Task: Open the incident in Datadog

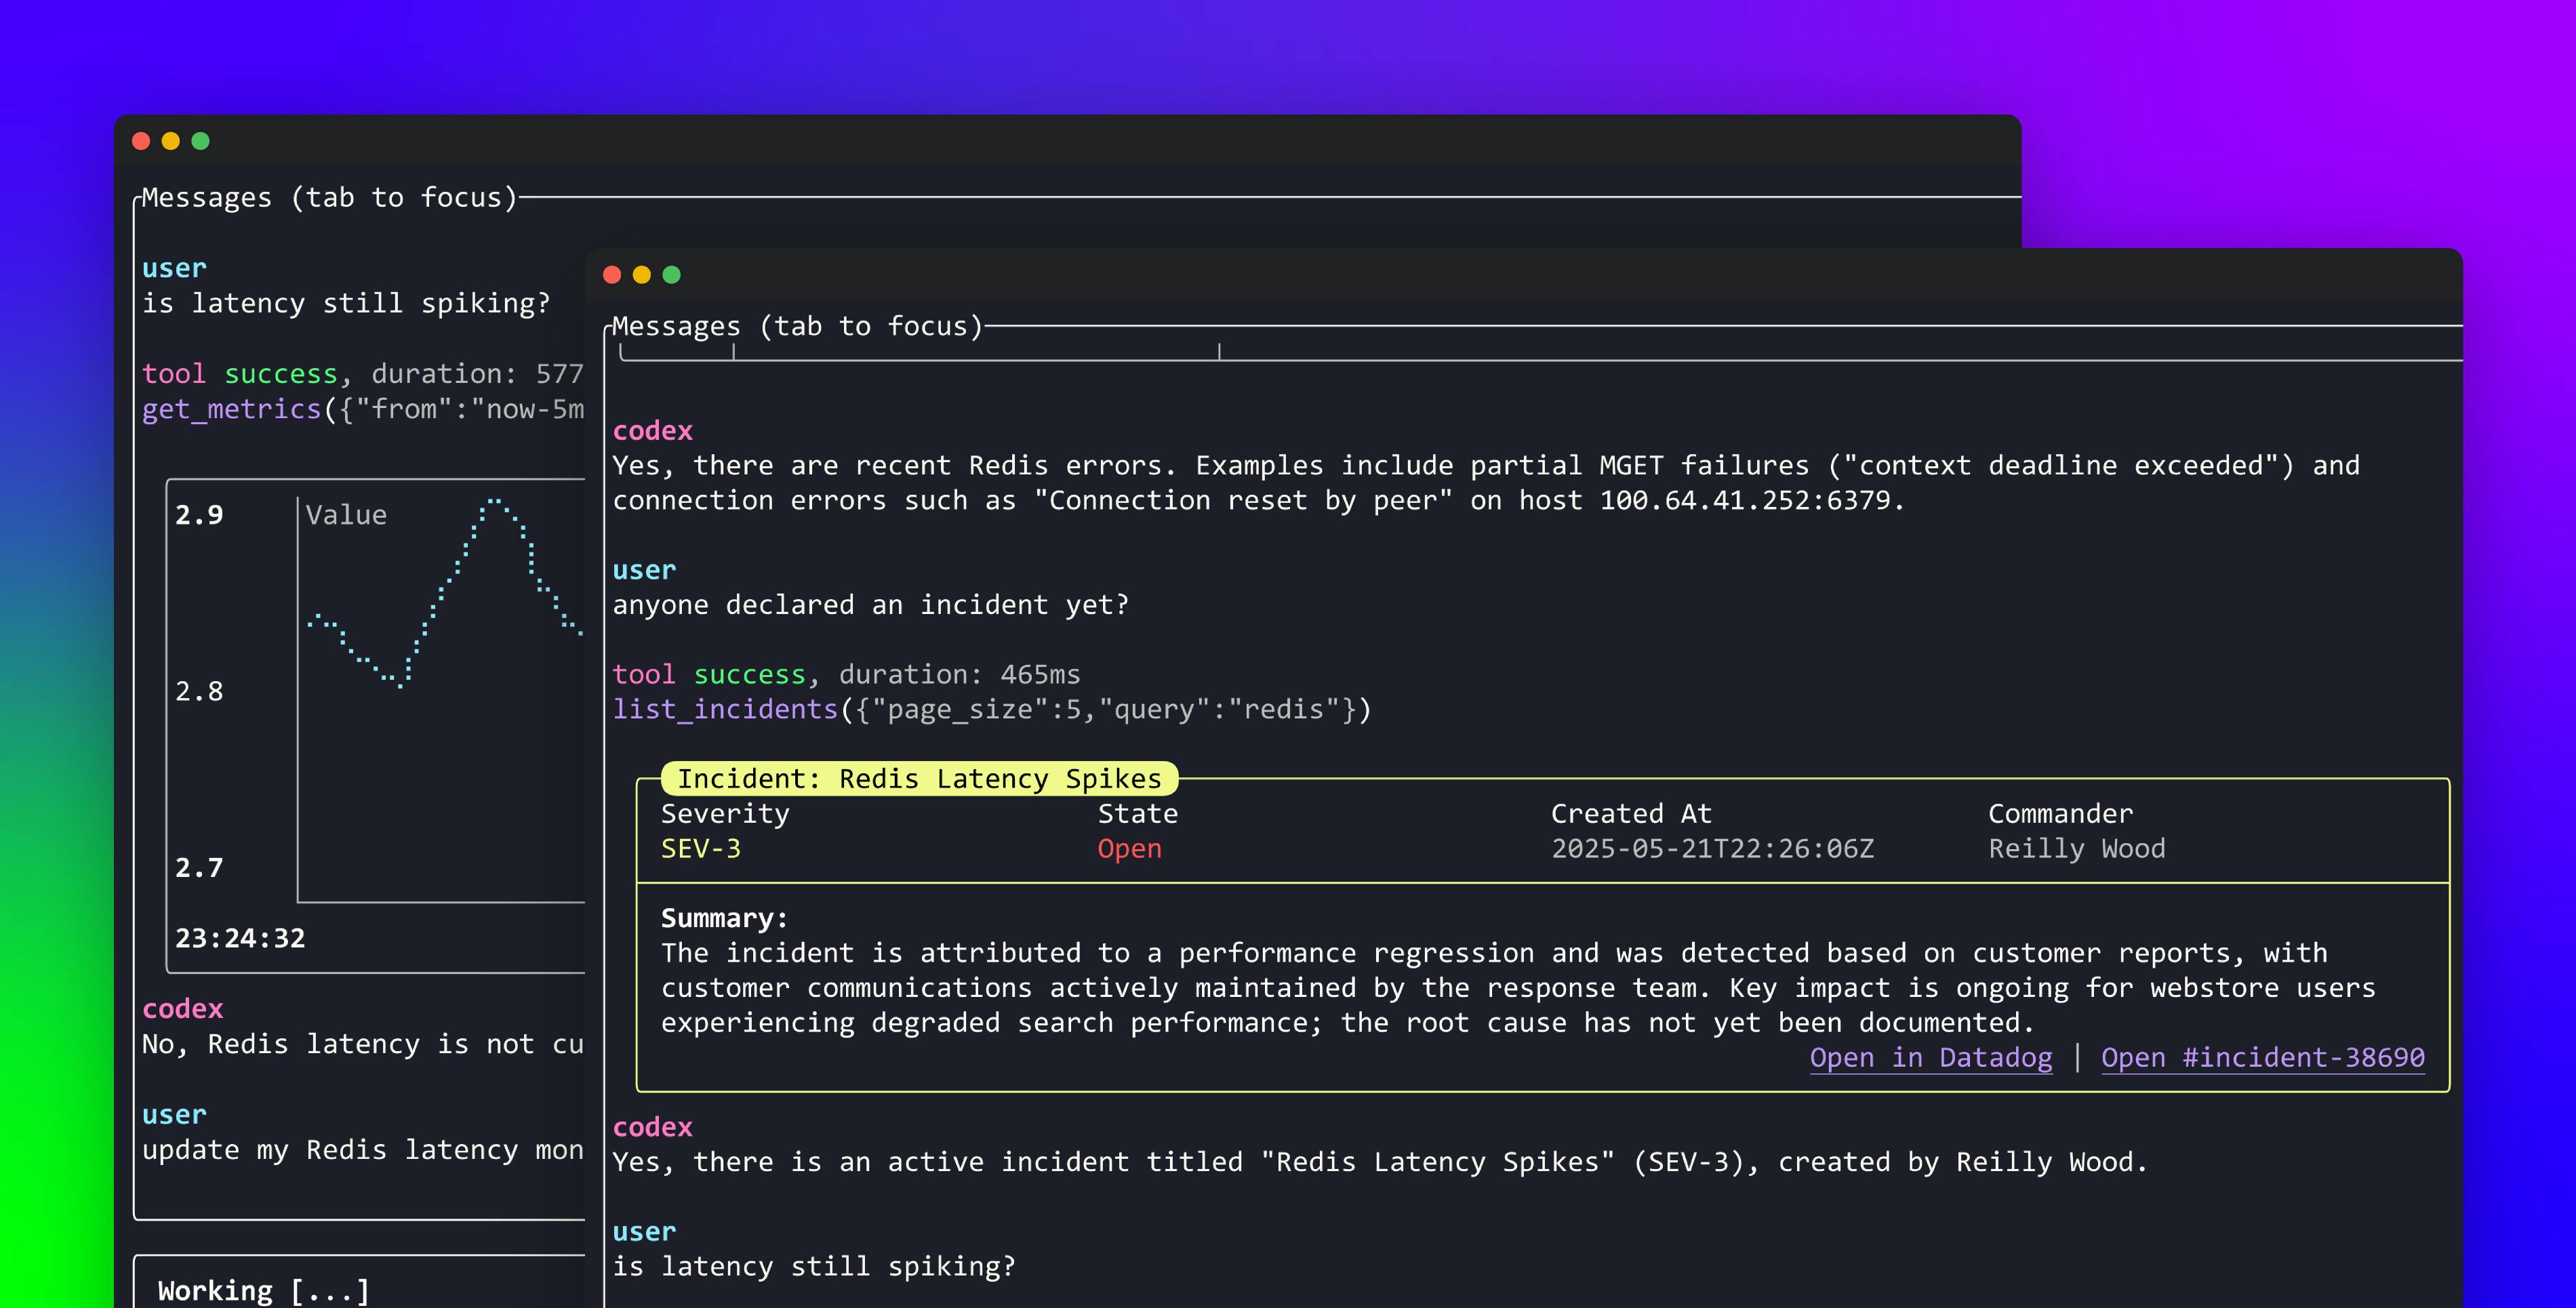Action: point(1931,1057)
